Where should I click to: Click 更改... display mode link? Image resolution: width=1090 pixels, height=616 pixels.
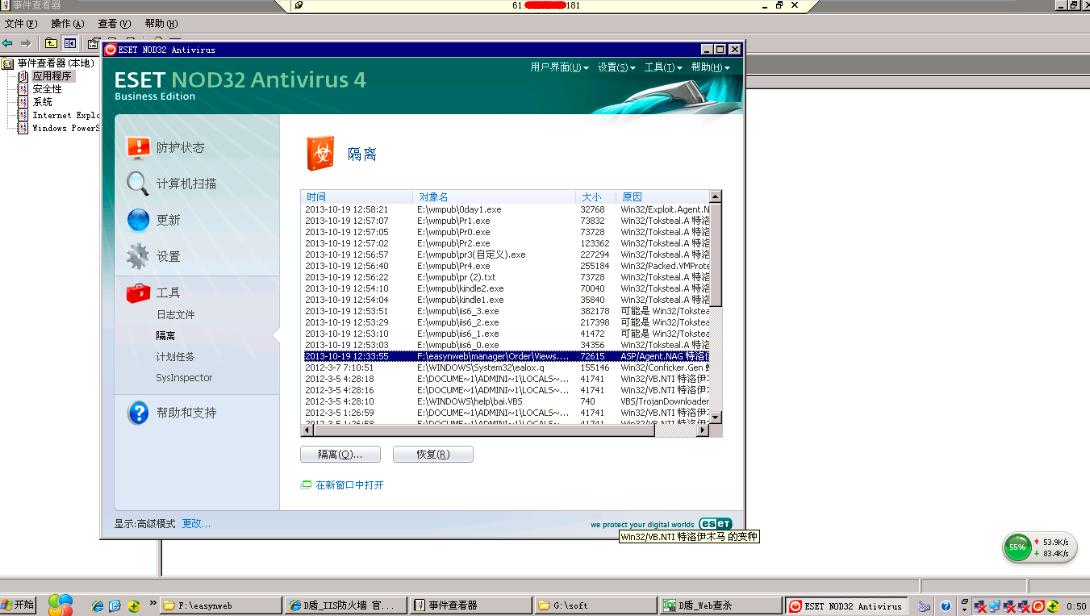(196, 524)
